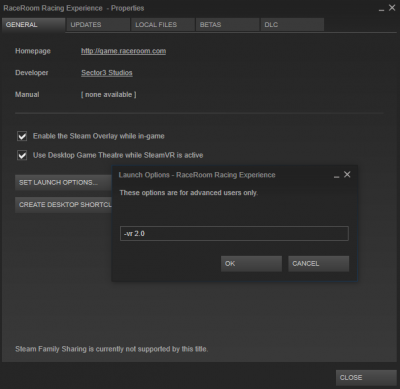Click the 'RaceRoom Racing Experience - Properties' title
The height and width of the screenshot is (389, 400).
[x=74, y=8]
